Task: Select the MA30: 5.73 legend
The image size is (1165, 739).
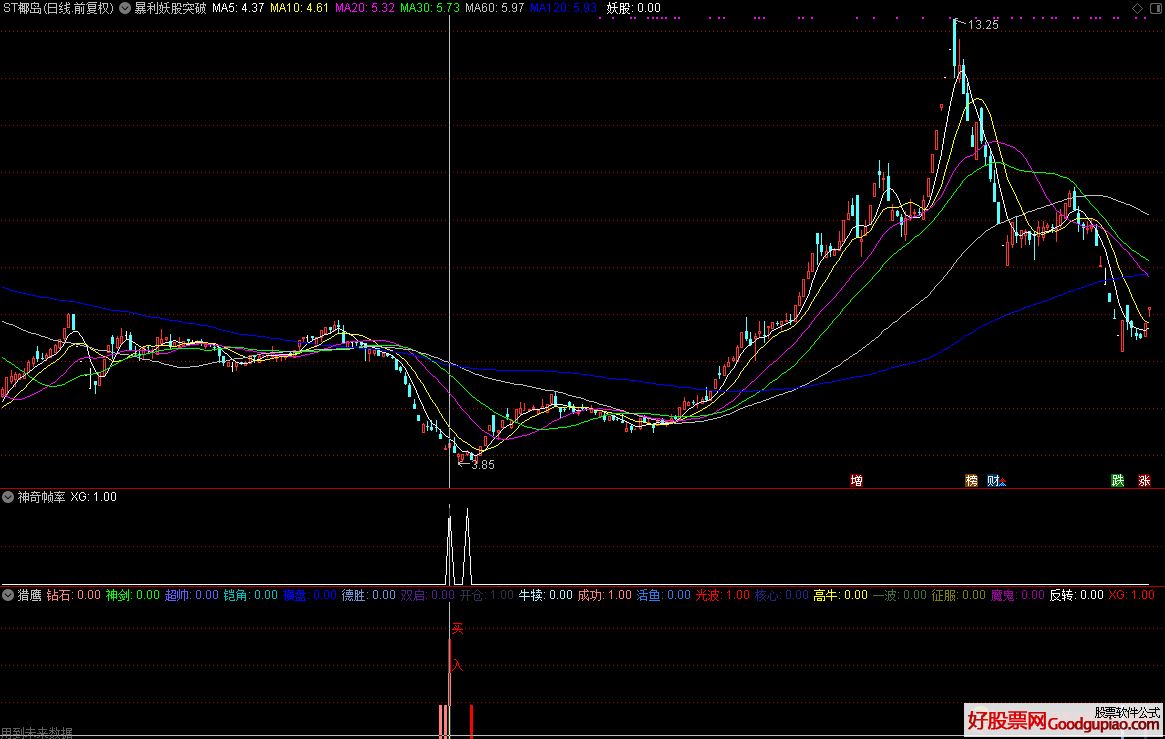Action: 429,8
